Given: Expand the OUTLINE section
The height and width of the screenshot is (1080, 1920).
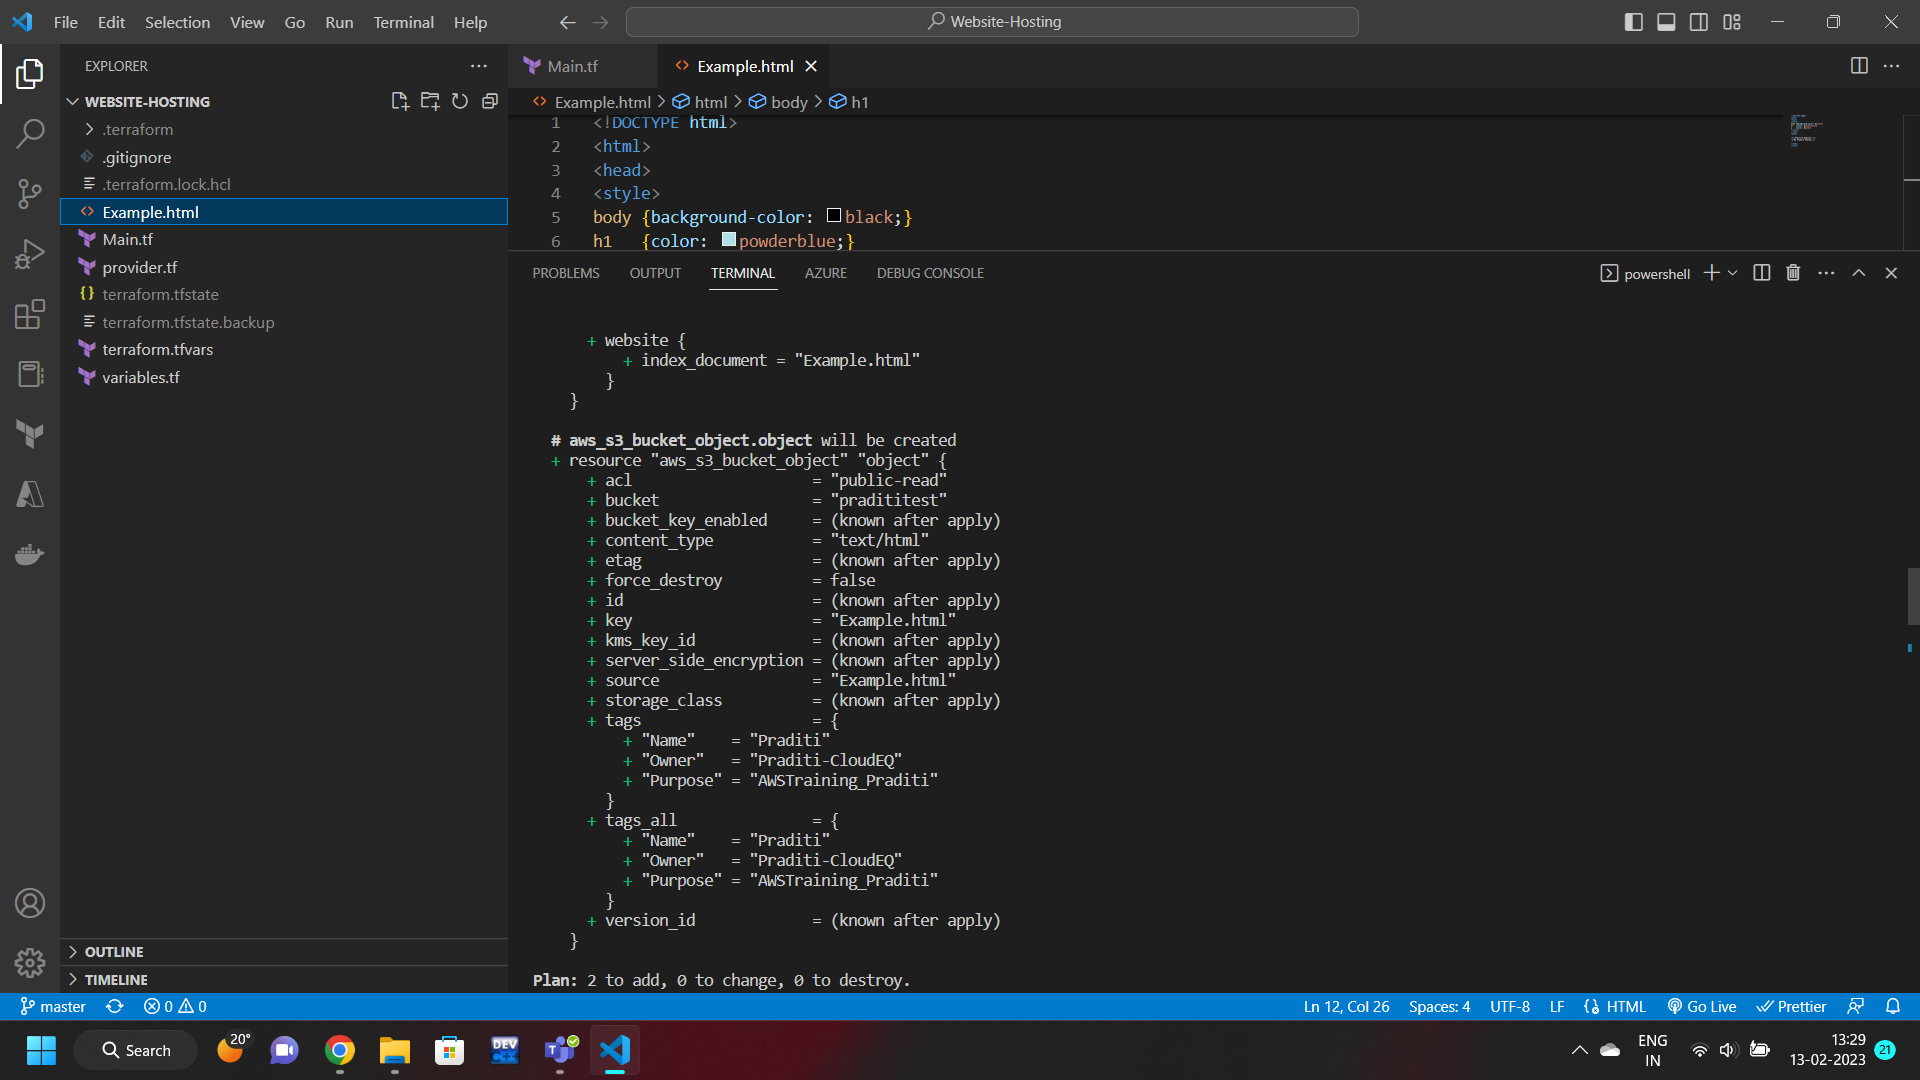Looking at the screenshot, I should click(113, 952).
